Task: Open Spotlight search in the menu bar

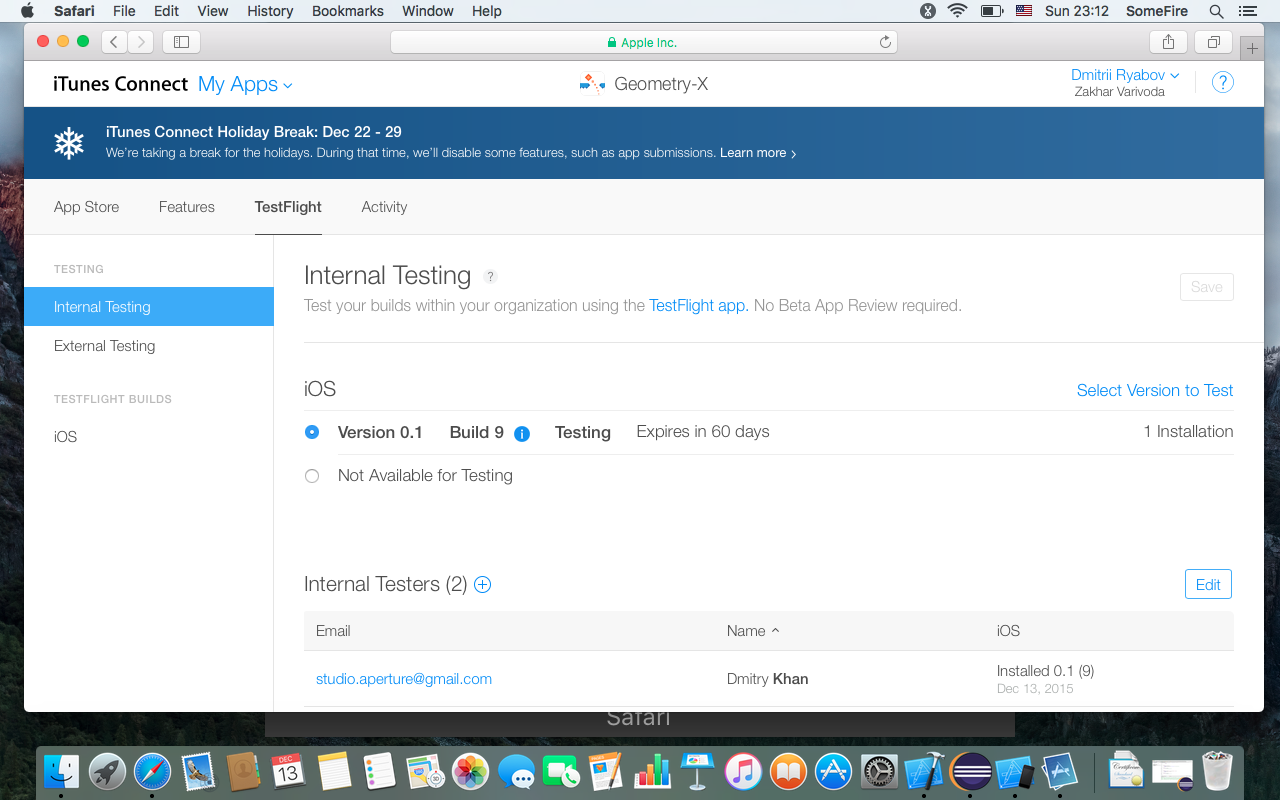Action: [x=1216, y=11]
